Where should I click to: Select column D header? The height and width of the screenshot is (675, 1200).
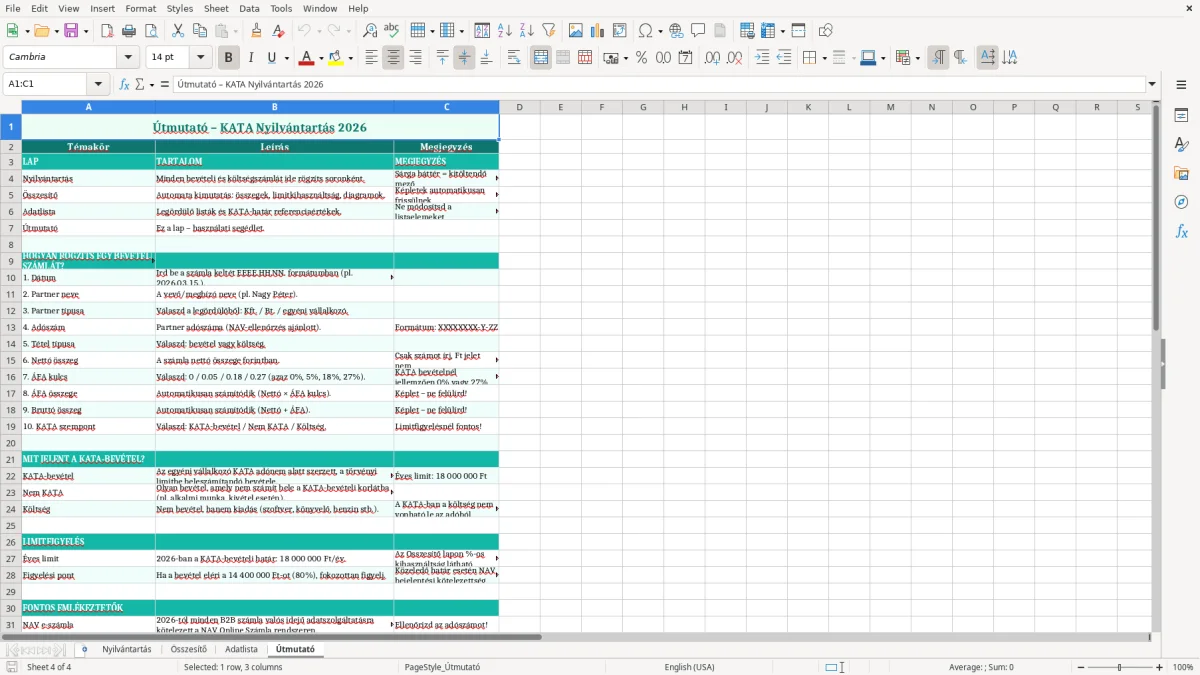pos(519,107)
